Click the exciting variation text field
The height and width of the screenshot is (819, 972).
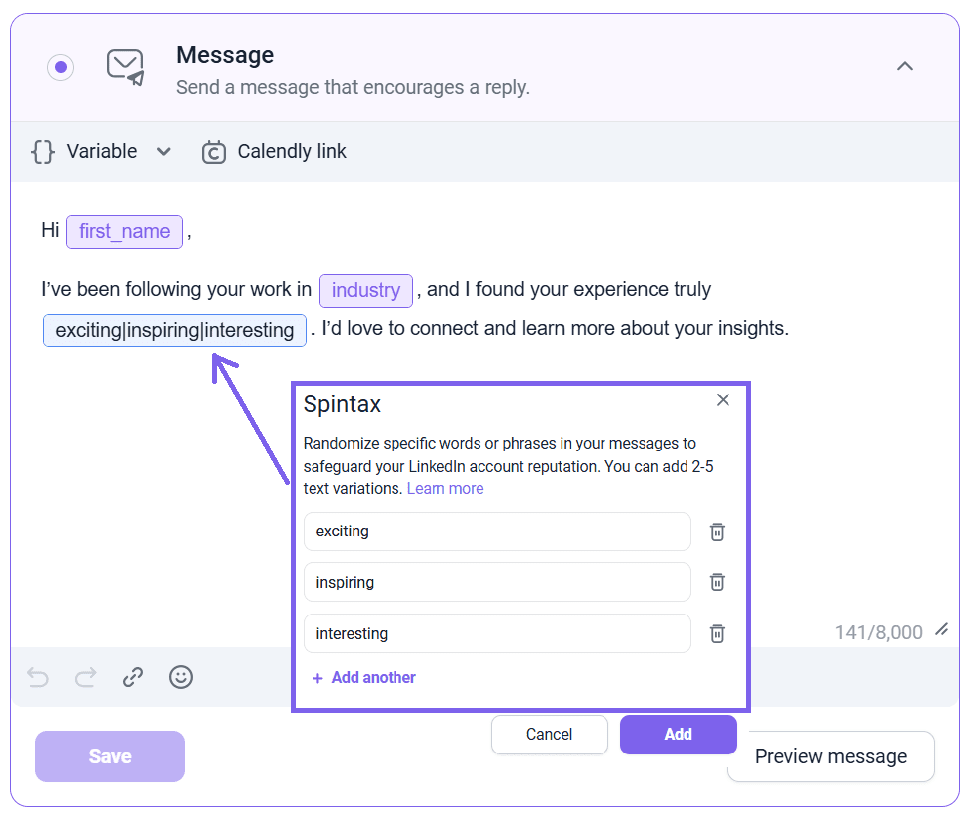coord(497,532)
